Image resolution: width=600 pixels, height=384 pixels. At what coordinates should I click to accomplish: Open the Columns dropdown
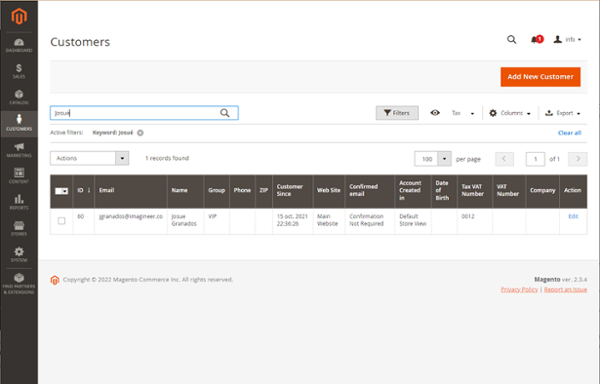pos(510,113)
